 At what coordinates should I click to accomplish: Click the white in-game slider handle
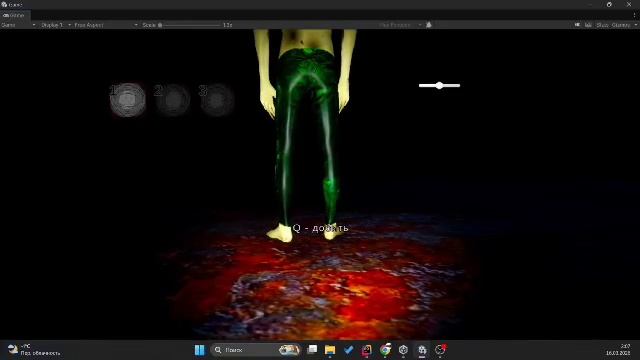(x=439, y=85)
